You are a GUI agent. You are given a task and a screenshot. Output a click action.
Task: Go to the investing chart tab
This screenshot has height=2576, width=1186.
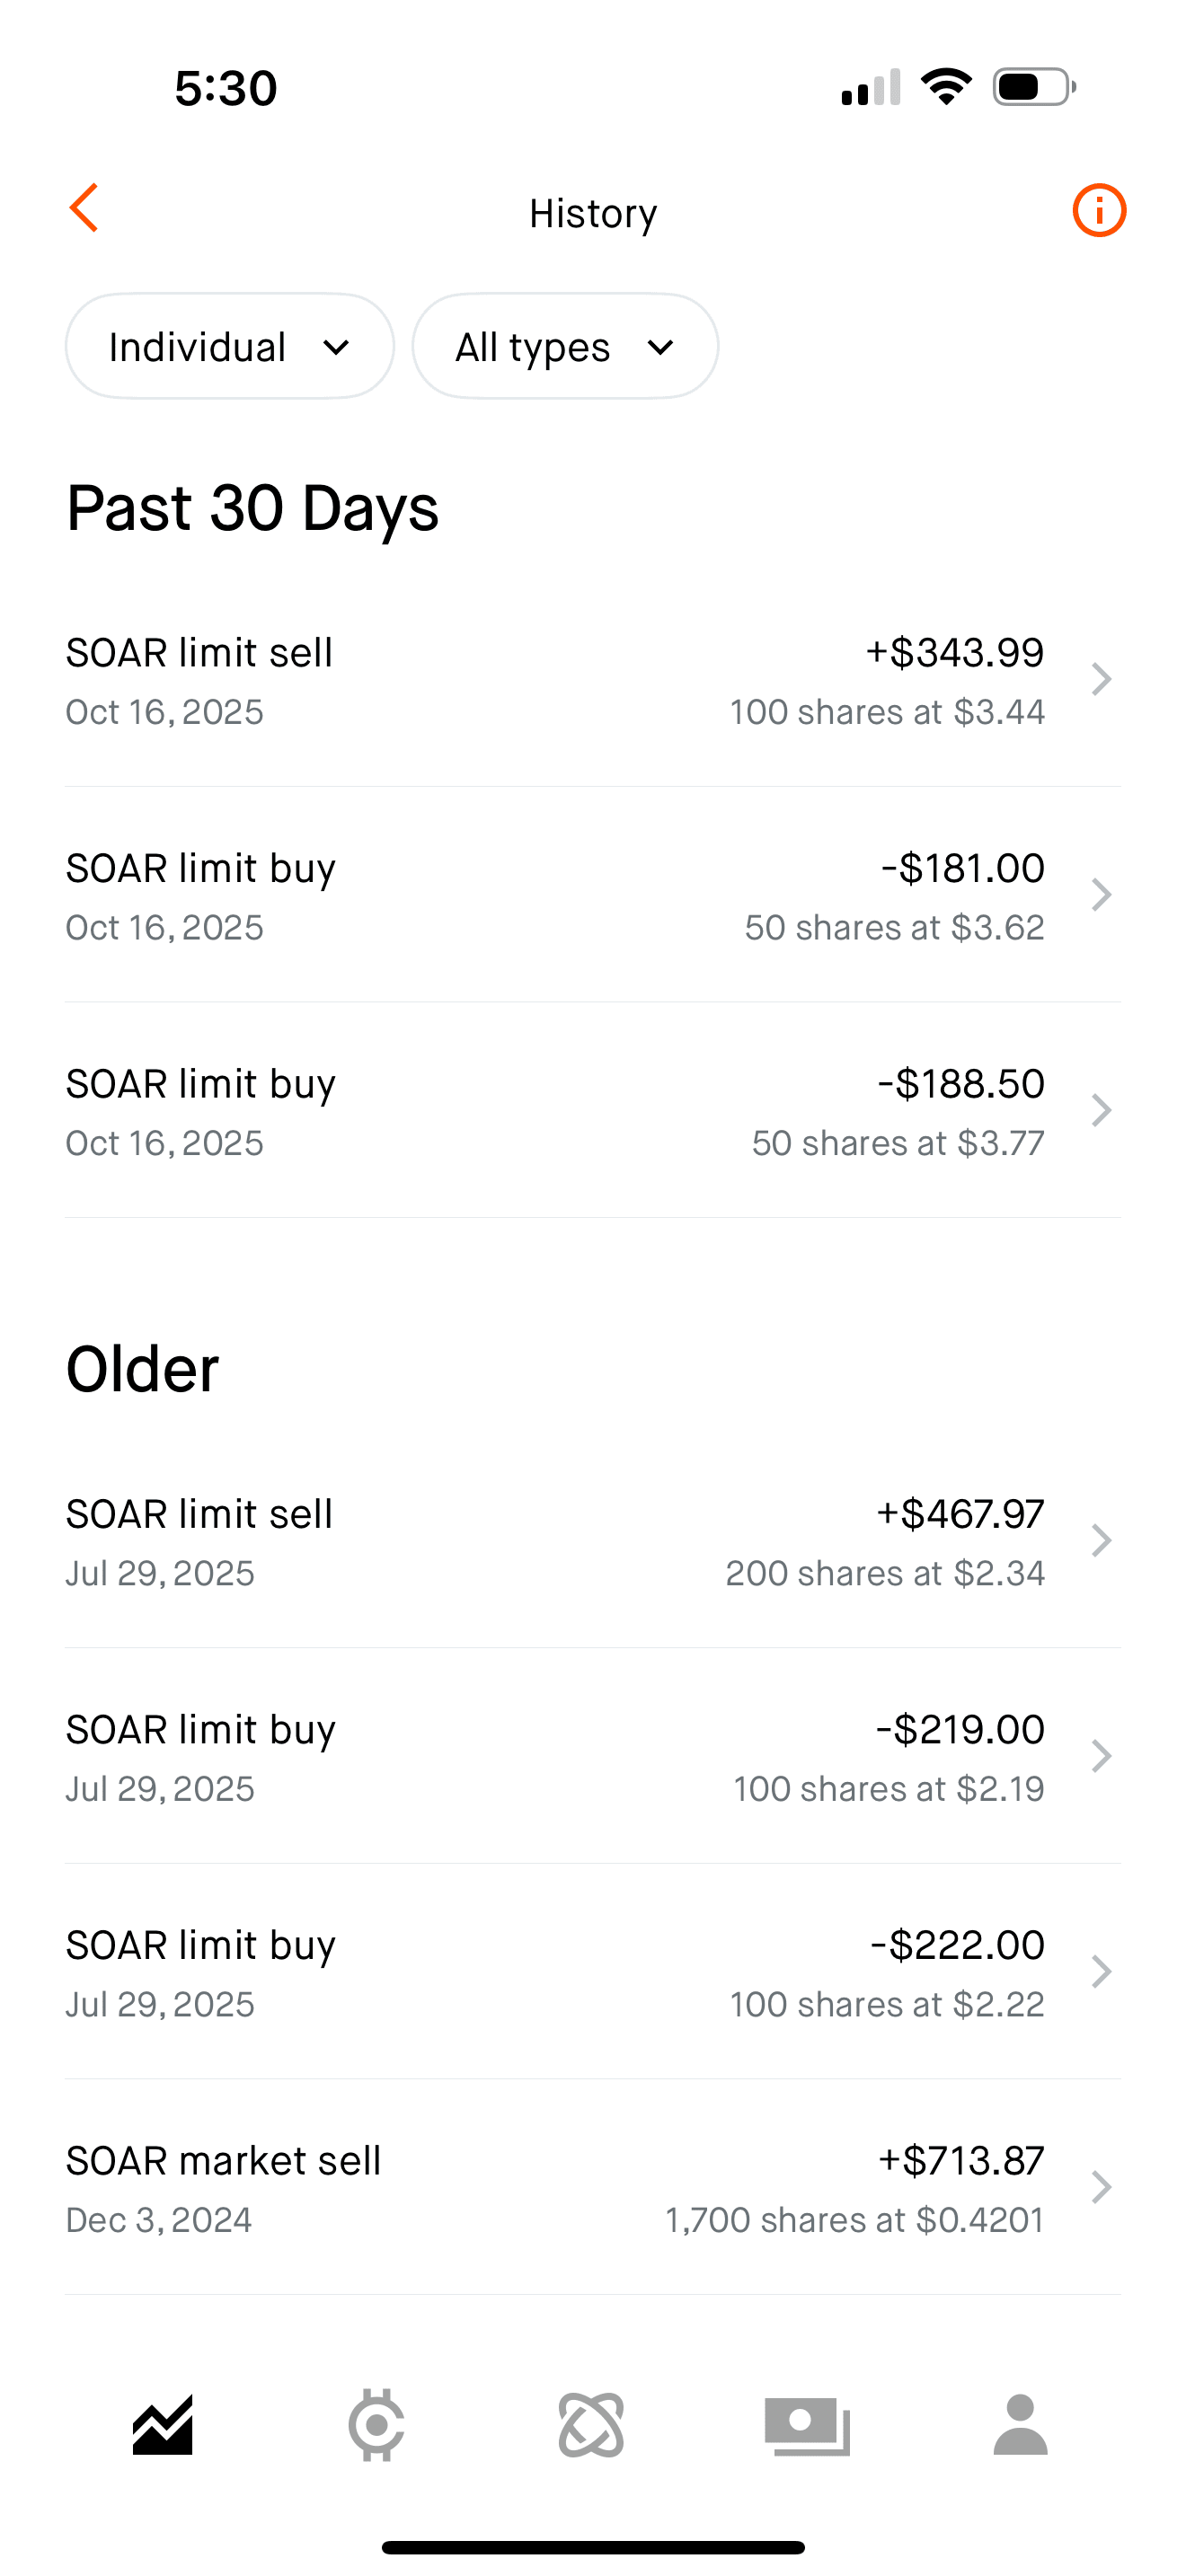click(x=163, y=2425)
